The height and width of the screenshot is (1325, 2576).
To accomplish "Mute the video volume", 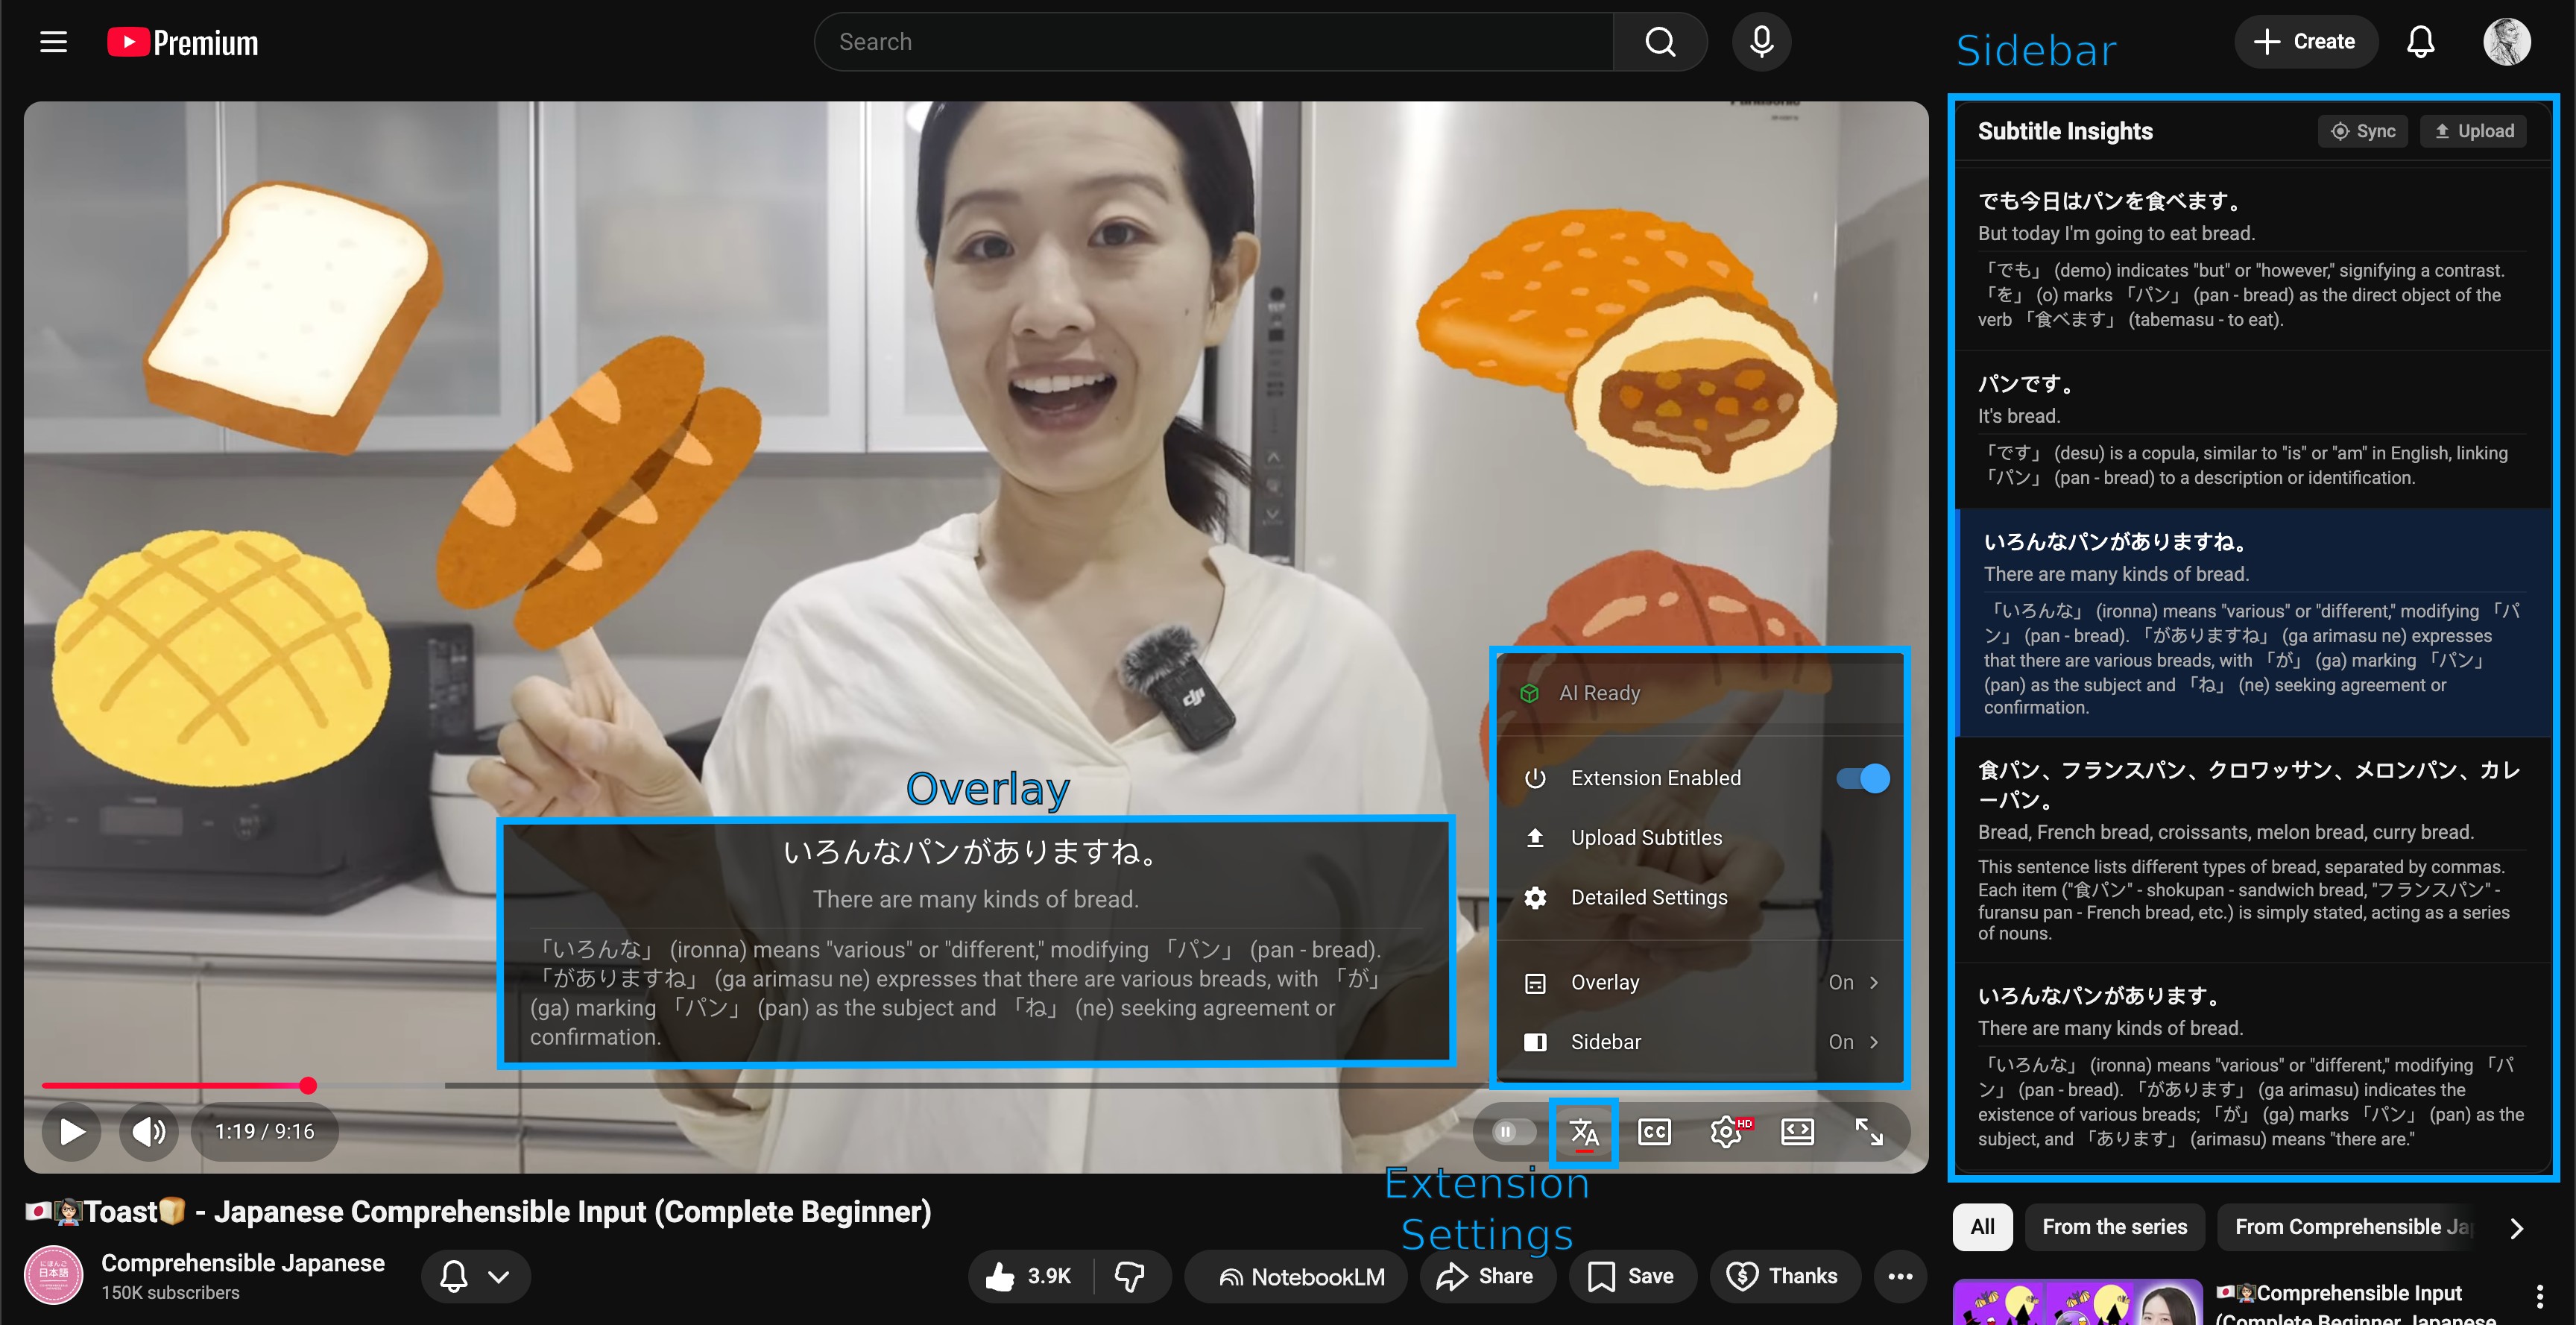I will click(148, 1132).
